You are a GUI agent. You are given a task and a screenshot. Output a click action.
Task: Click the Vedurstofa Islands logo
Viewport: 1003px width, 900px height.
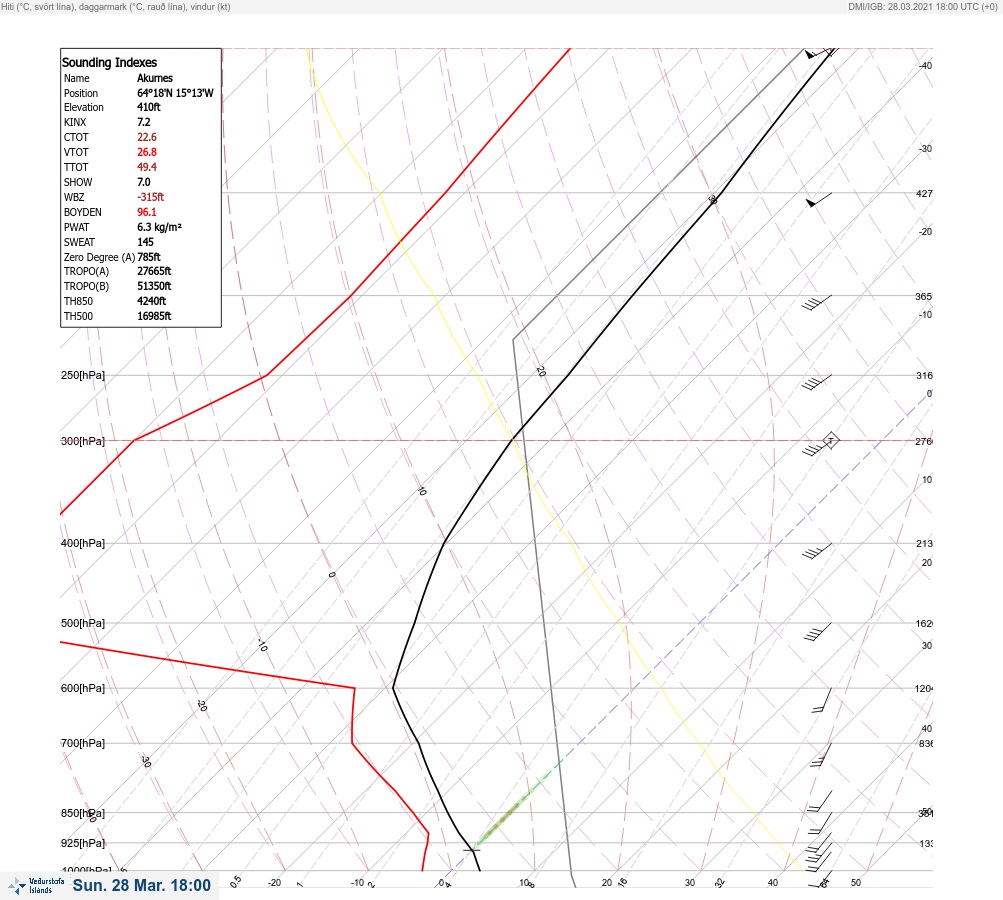tap(36, 885)
